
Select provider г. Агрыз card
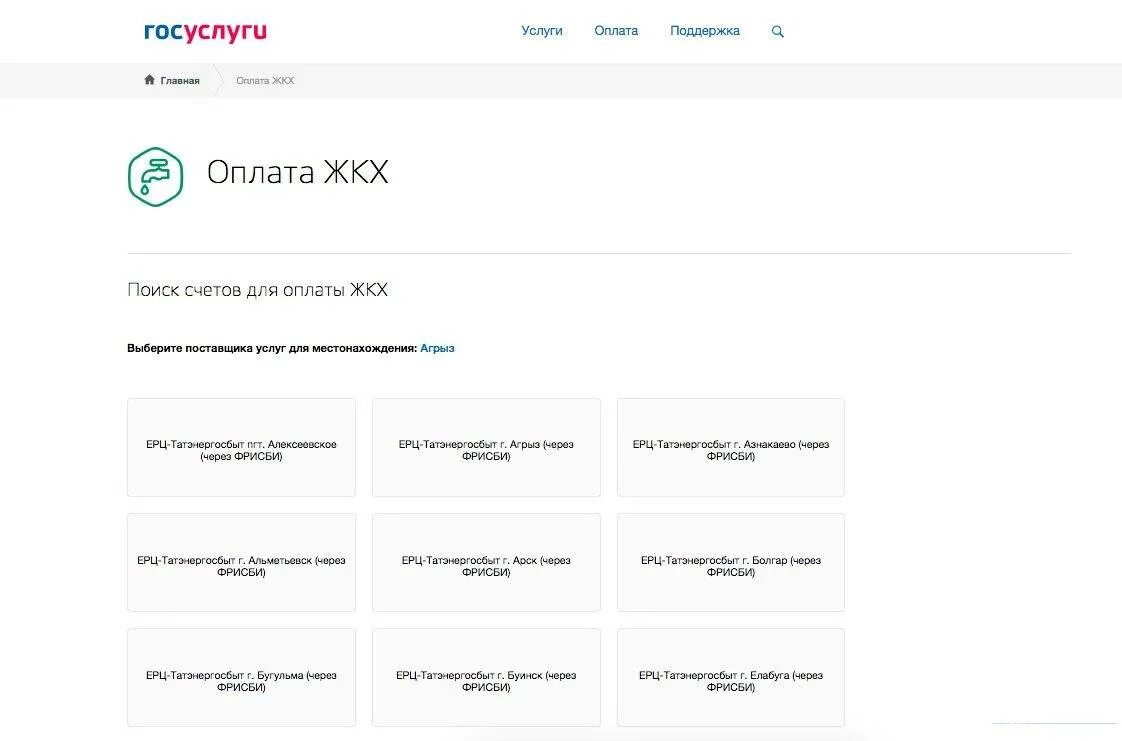tap(486, 448)
